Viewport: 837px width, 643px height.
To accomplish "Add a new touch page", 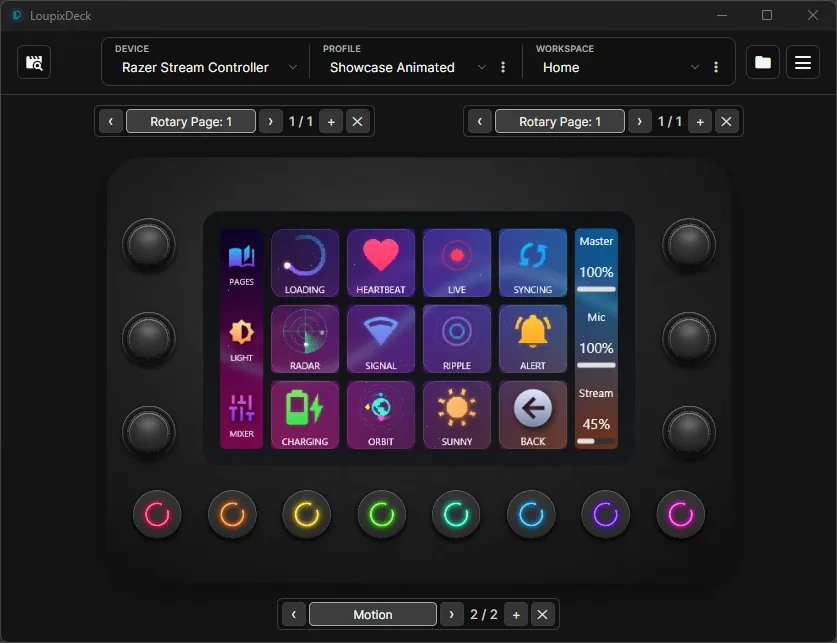I will (x=516, y=615).
